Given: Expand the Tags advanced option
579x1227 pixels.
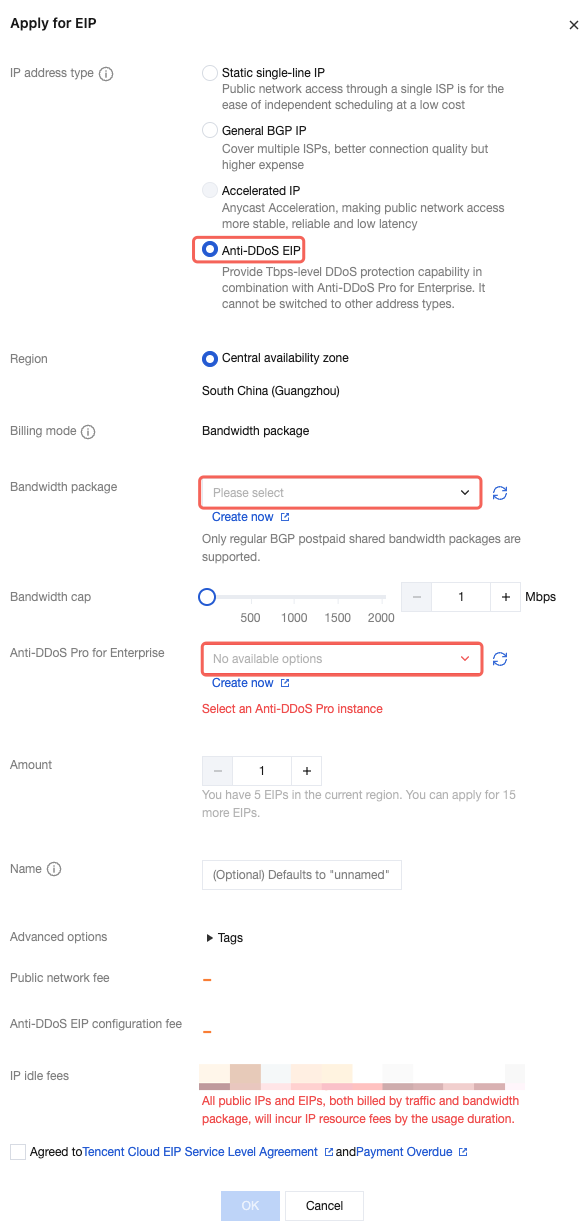Looking at the screenshot, I should point(224,938).
